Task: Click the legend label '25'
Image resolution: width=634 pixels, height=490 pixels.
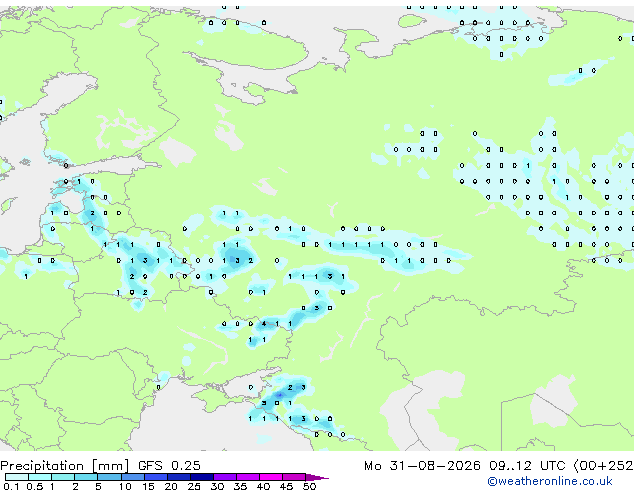Action: (194, 486)
